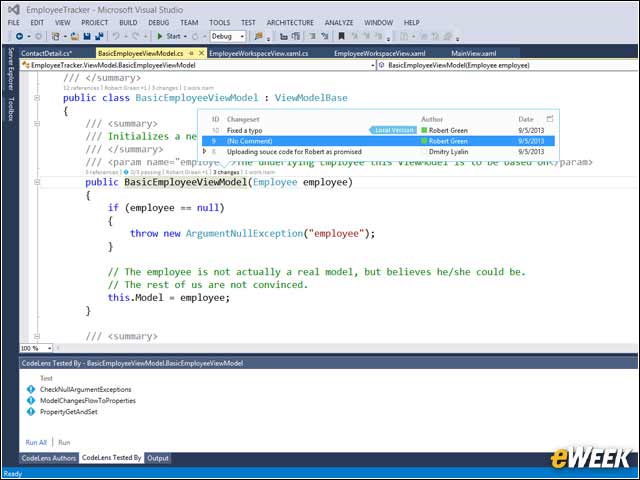Viewport: 640px width, 480px height.
Task: Collapse the bottom summary comment outline
Action: pos(37,336)
